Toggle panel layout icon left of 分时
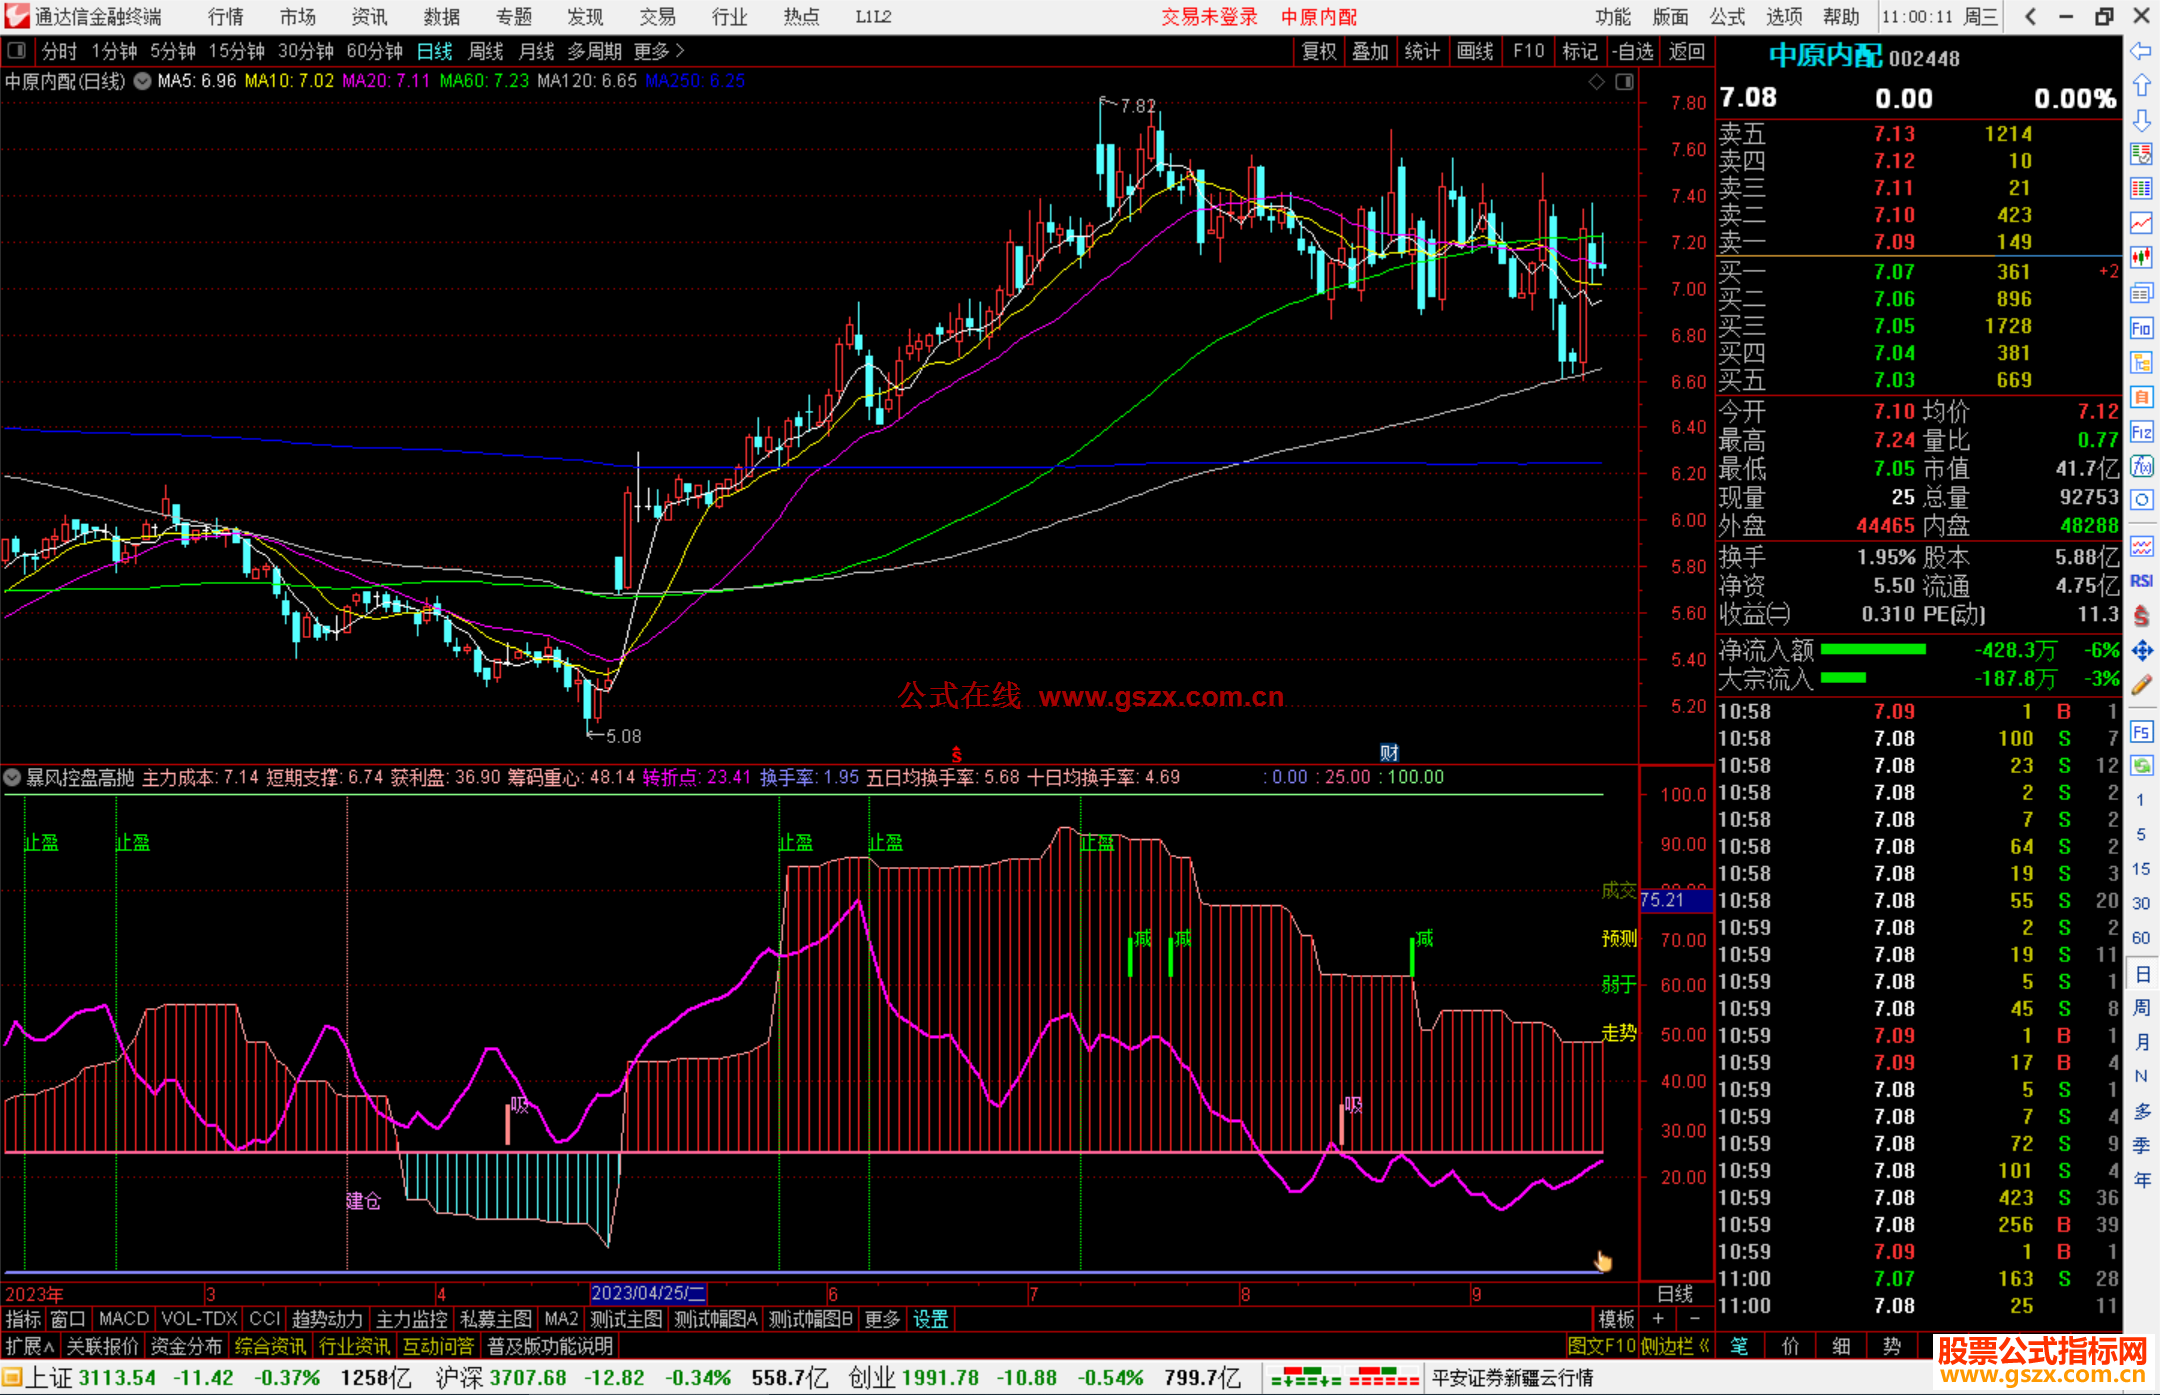2160x1395 pixels. [17, 51]
